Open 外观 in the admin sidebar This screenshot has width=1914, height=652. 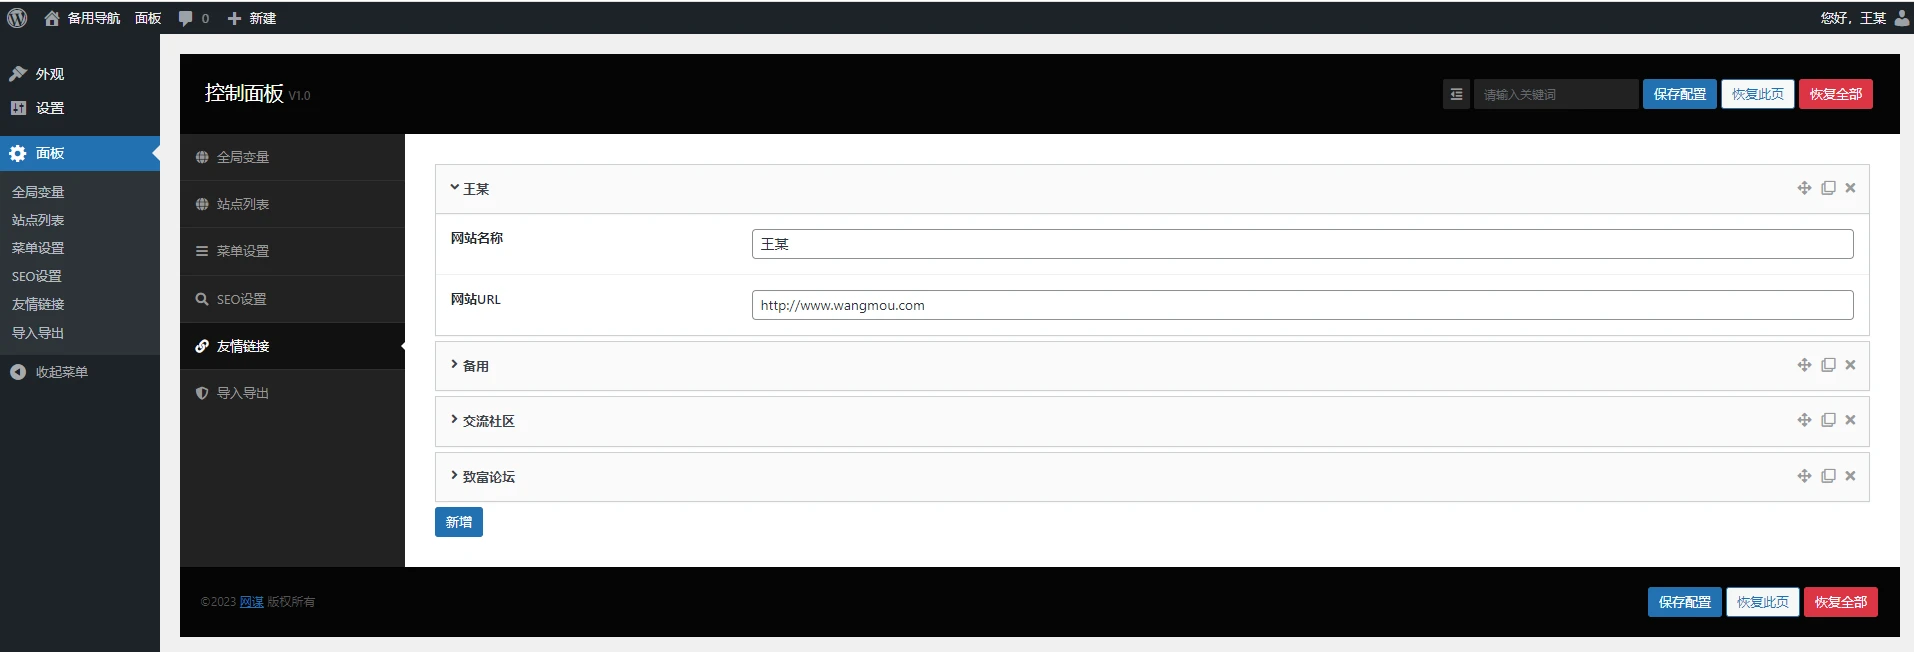pos(49,74)
